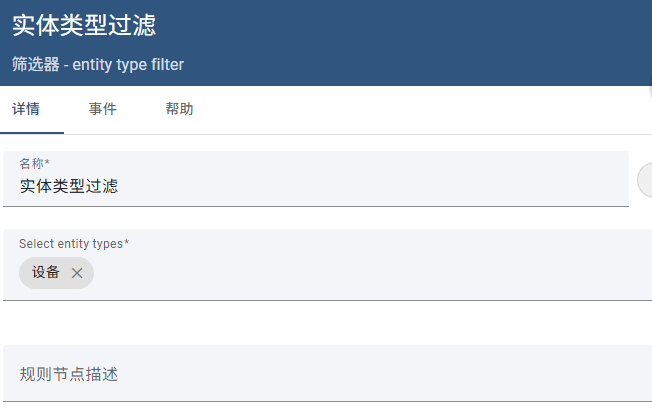
Task: Open the Select entity types dropdown field
Action: pyautogui.click(x=327, y=265)
